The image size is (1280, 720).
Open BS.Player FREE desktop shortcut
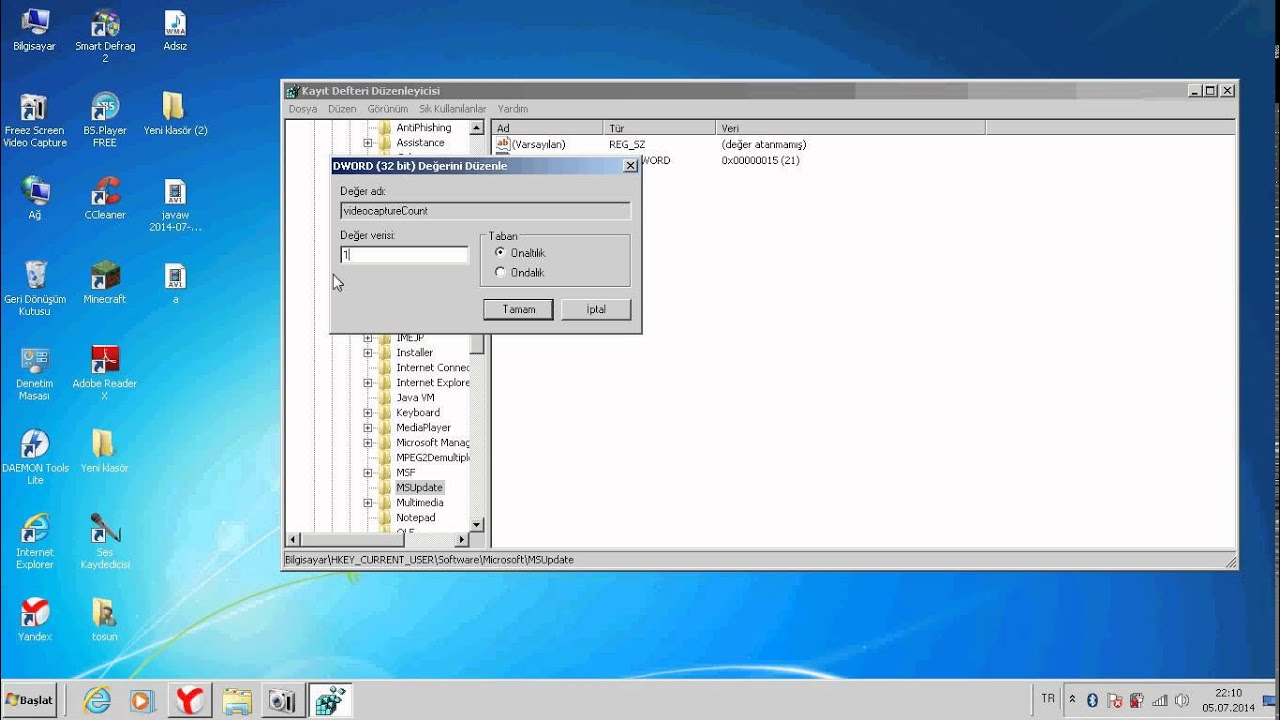point(105,120)
